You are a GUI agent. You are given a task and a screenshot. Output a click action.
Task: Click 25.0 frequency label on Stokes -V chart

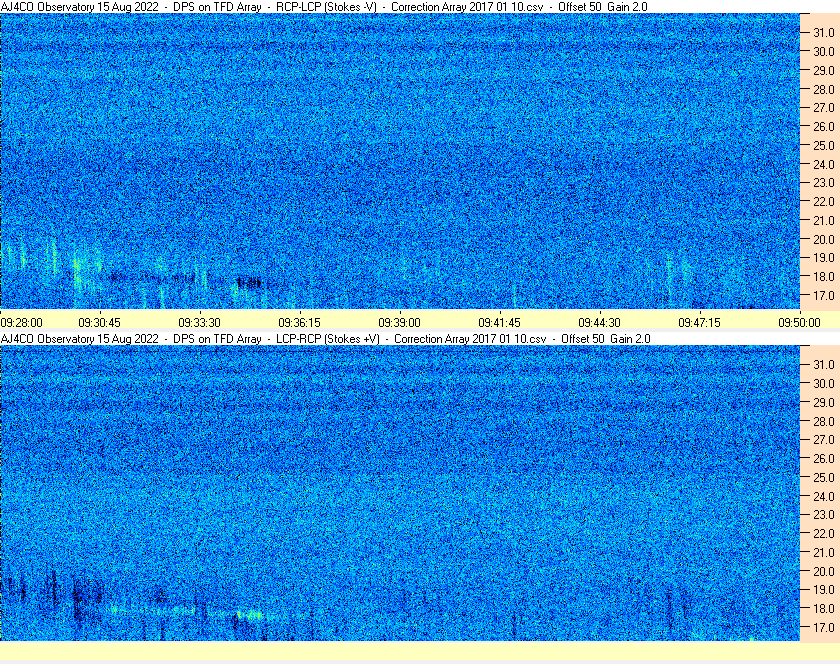824,146
